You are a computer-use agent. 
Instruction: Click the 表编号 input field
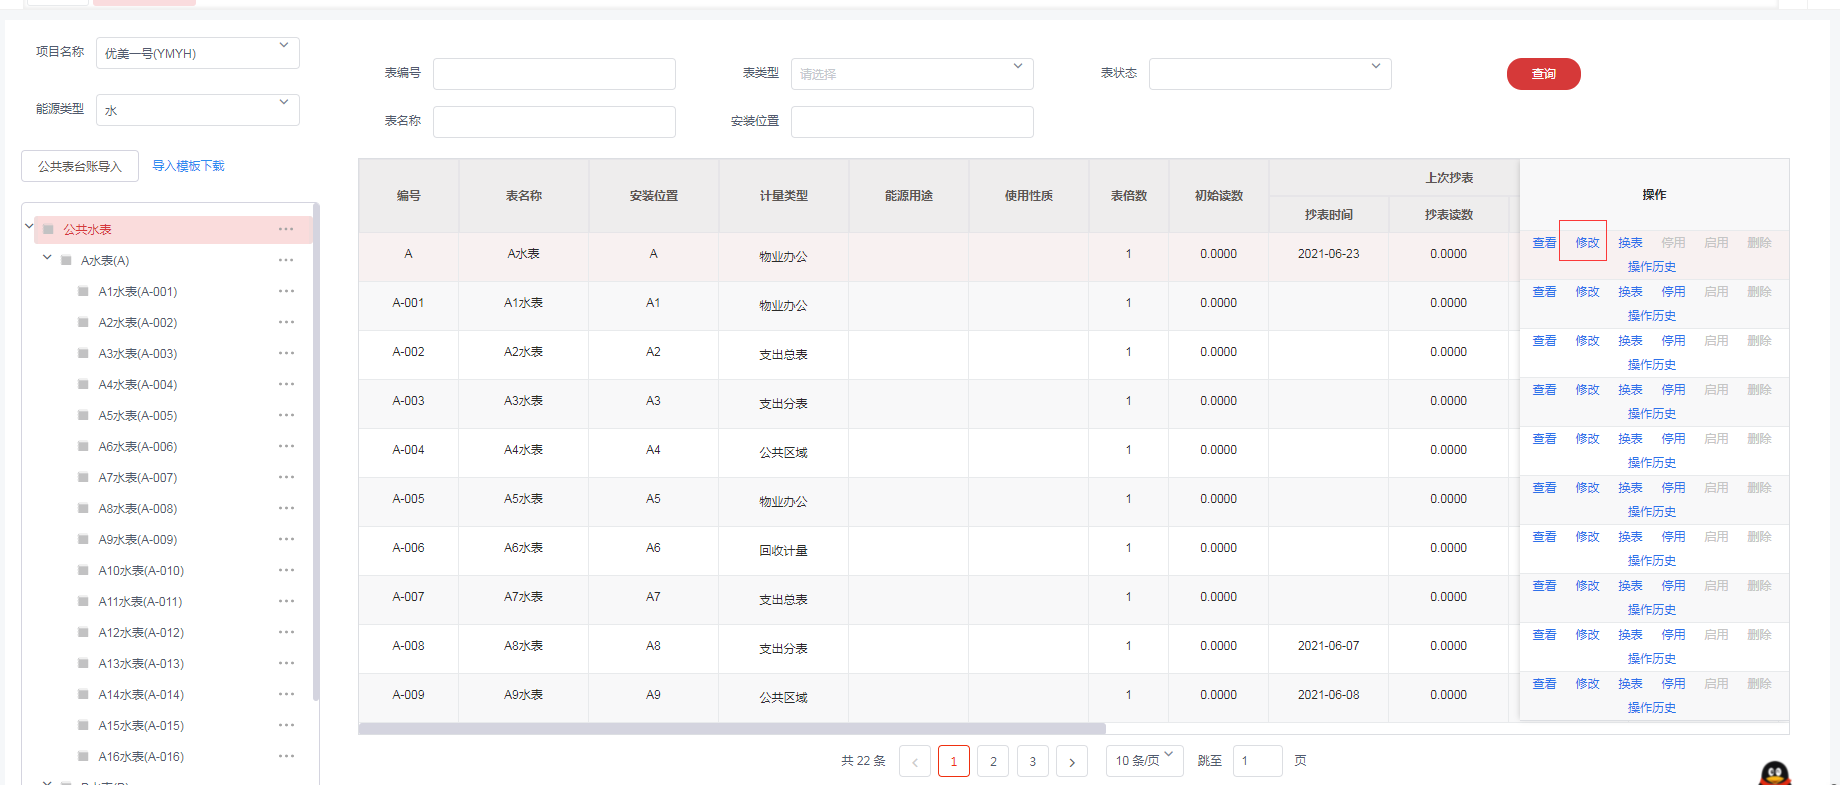pyautogui.click(x=554, y=74)
